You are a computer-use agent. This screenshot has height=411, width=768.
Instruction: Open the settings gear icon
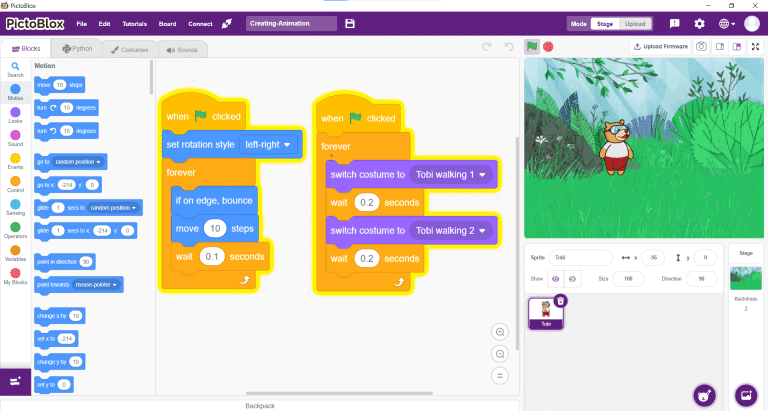point(699,24)
